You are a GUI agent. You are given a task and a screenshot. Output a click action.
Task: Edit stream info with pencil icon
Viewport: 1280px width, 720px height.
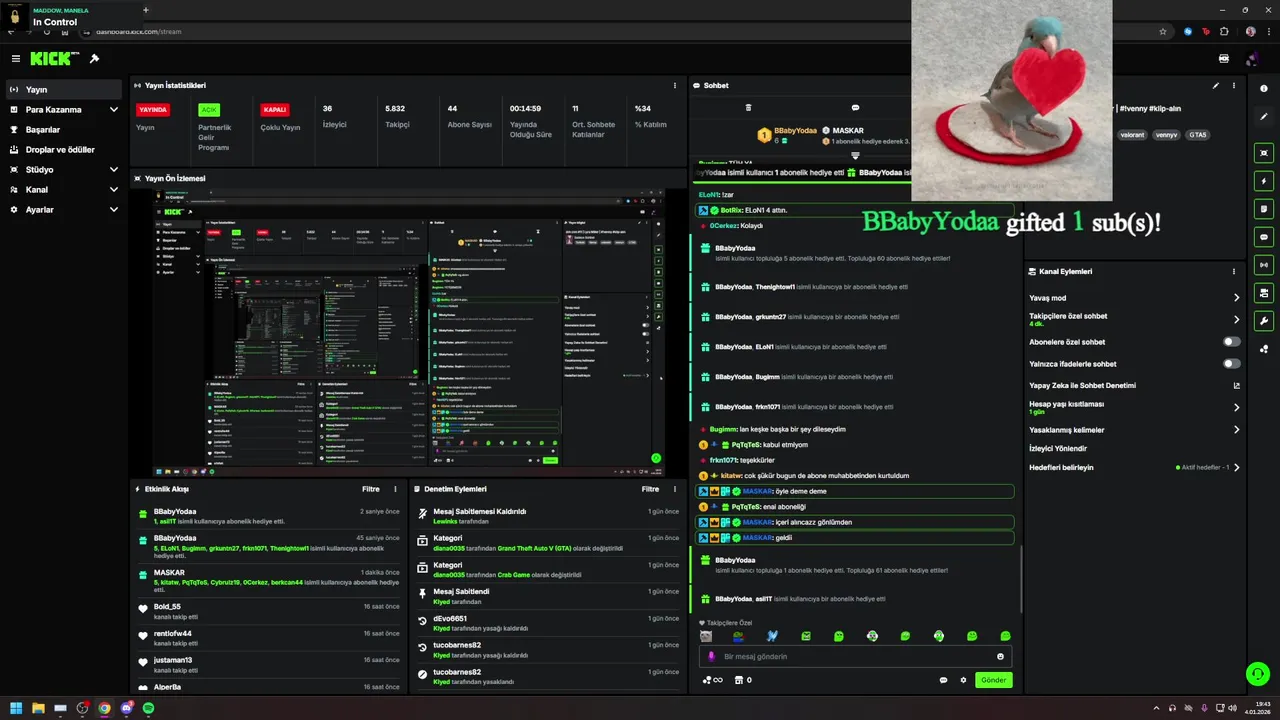point(1216,86)
